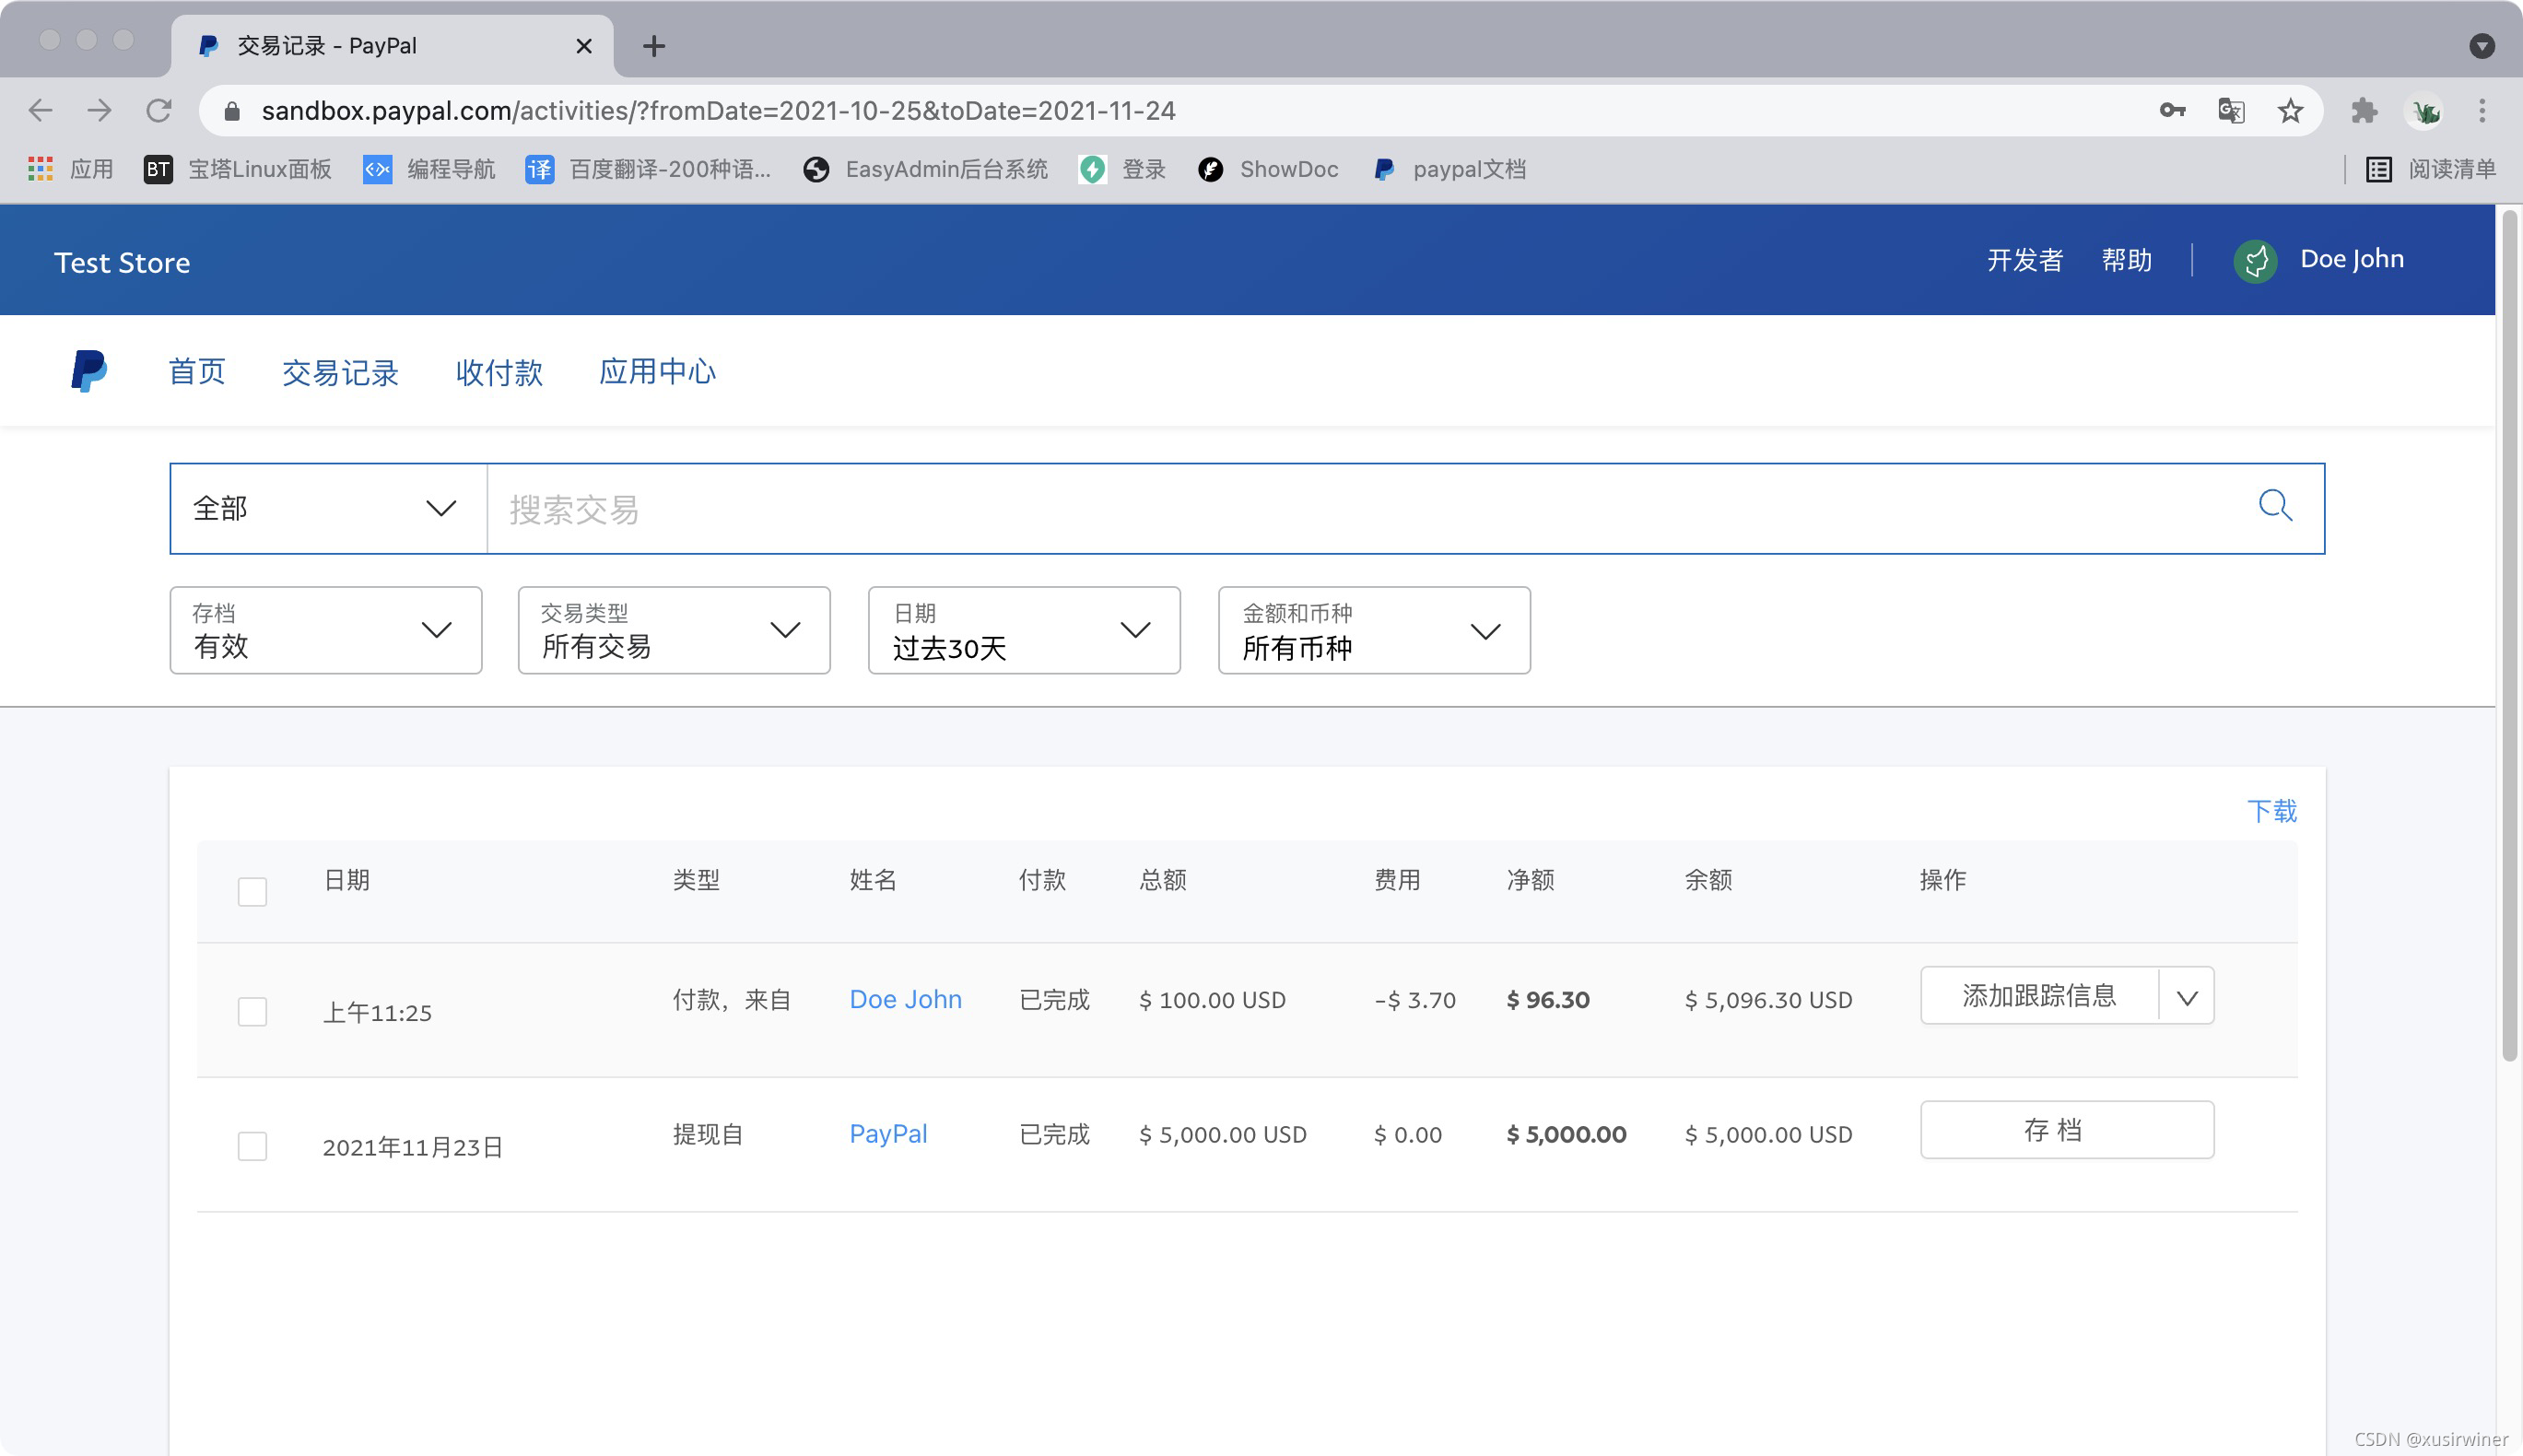Screen dimensions: 2523x1456
Task: Click the $ 0.00 fee value
Action: click(x=1408, y=1134)
